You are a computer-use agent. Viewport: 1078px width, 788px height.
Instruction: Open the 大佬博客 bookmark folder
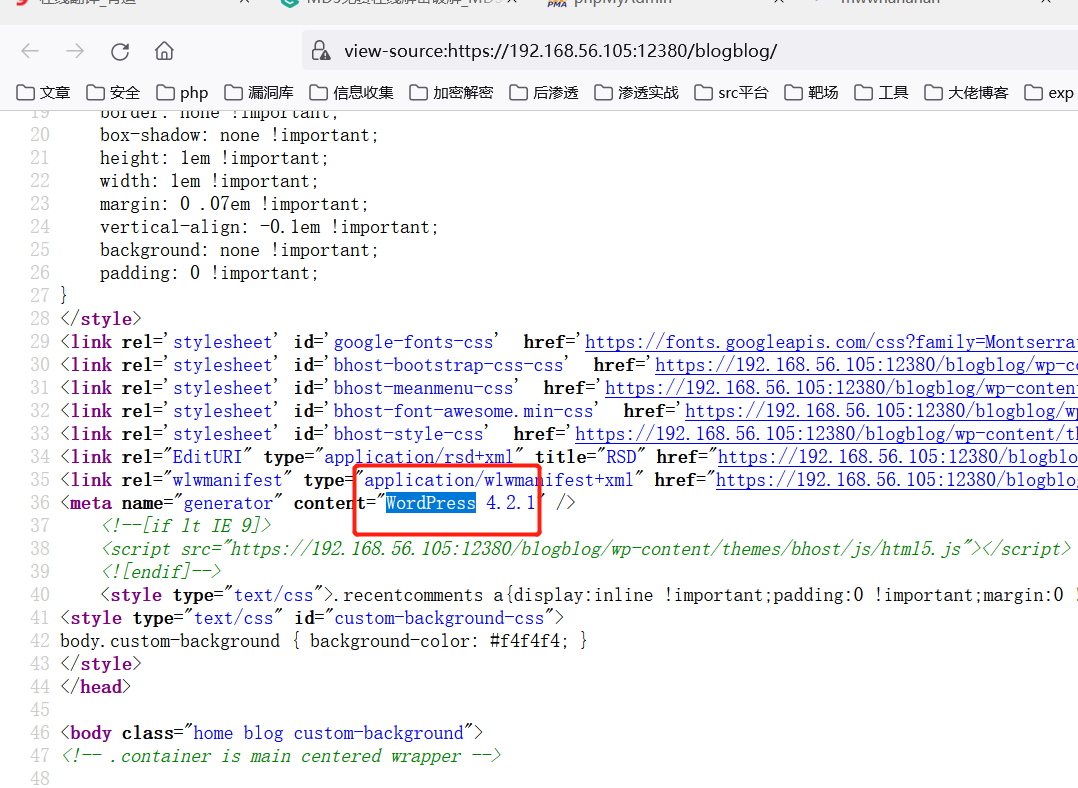tap(967, 92)
